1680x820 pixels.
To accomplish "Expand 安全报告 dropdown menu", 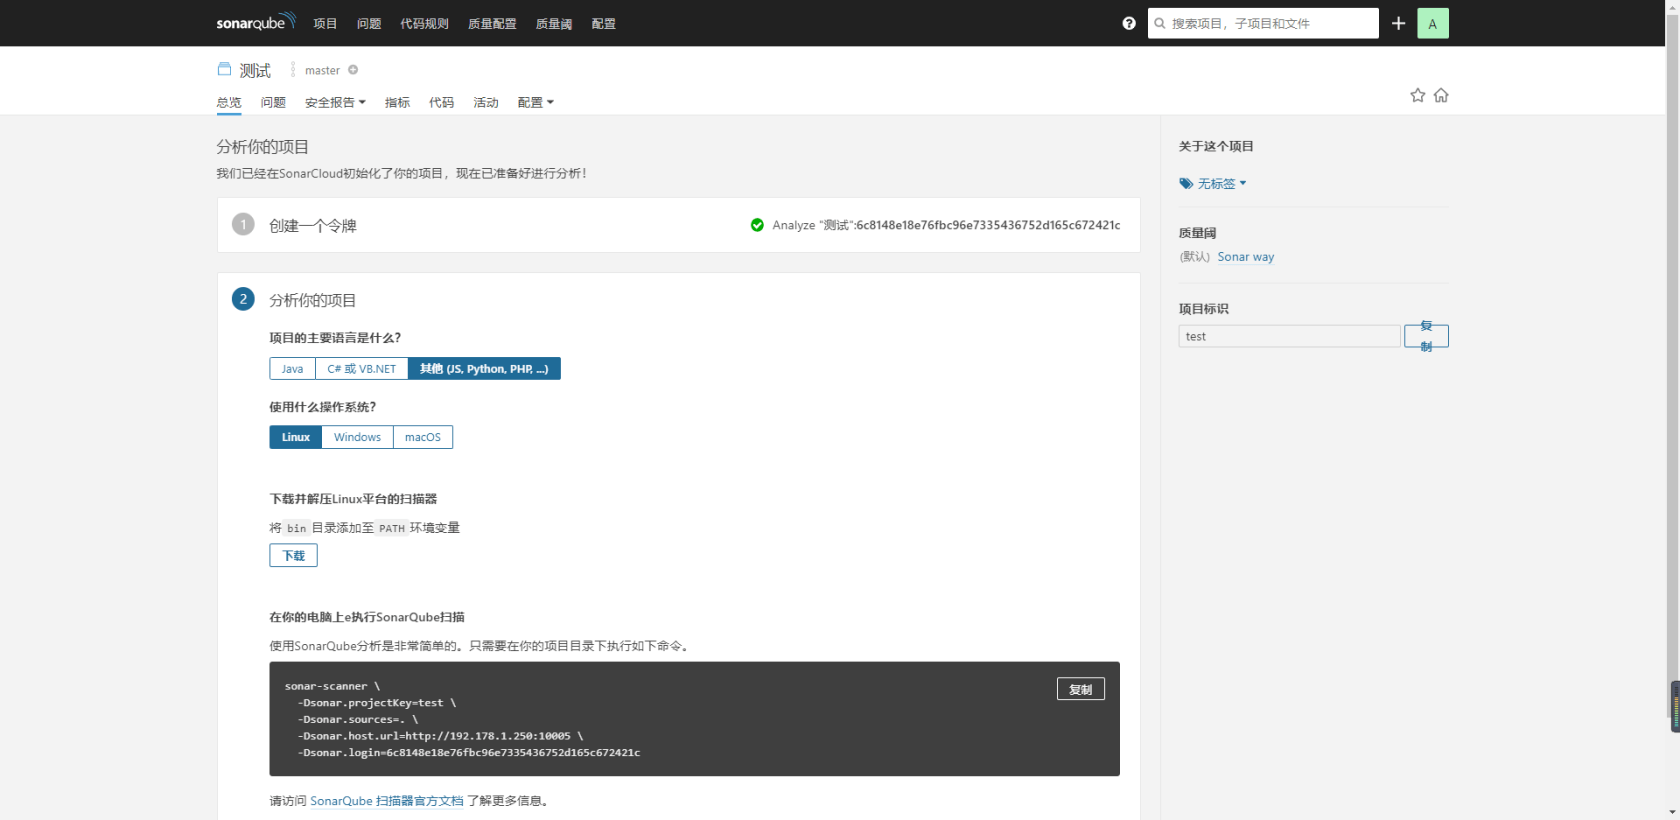I will pyautogui.click(x=335, y=102).
